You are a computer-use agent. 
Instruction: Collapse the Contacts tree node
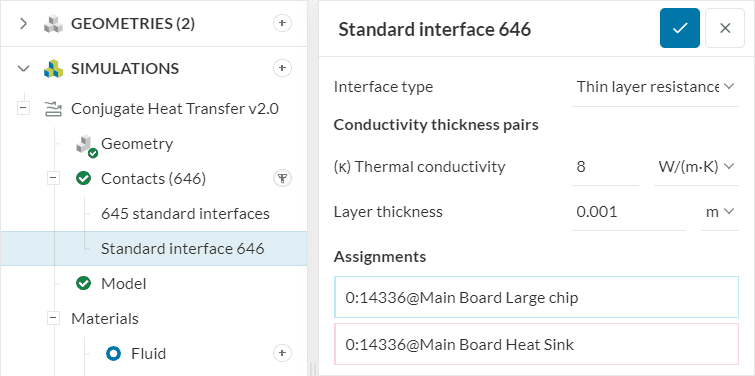54,179
